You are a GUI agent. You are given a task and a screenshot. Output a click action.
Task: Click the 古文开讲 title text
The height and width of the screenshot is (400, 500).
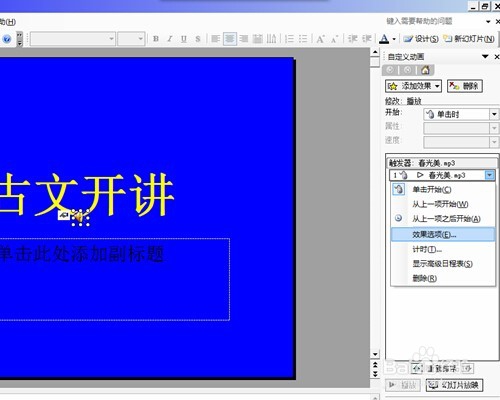[87, 195]
